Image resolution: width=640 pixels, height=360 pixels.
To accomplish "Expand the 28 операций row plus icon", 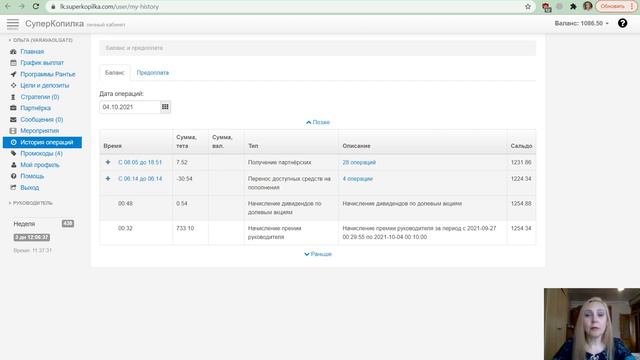I will 108,162.
